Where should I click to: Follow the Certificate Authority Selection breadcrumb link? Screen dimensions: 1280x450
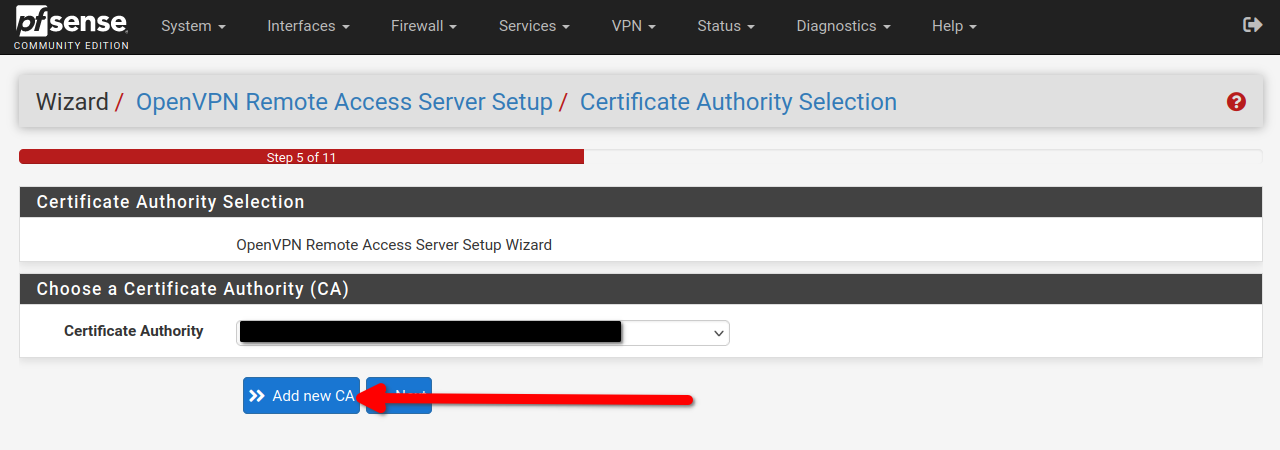point(738,102)
